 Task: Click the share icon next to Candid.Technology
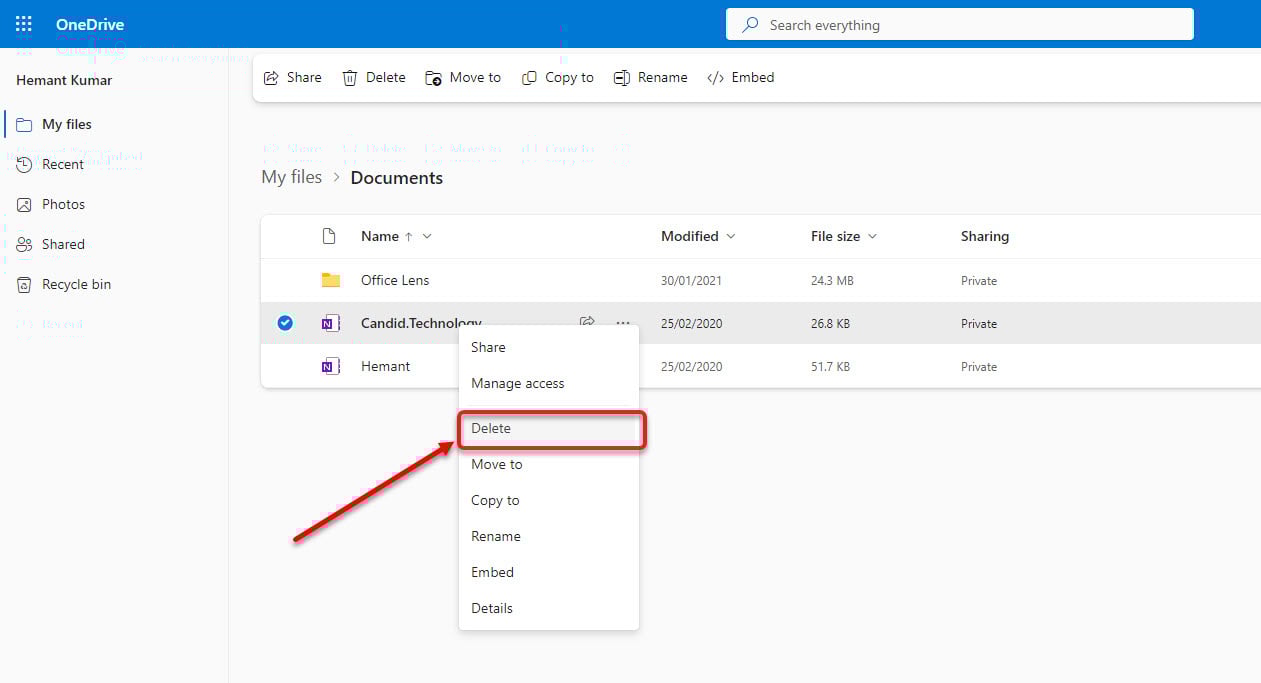[x=587, y=322]
